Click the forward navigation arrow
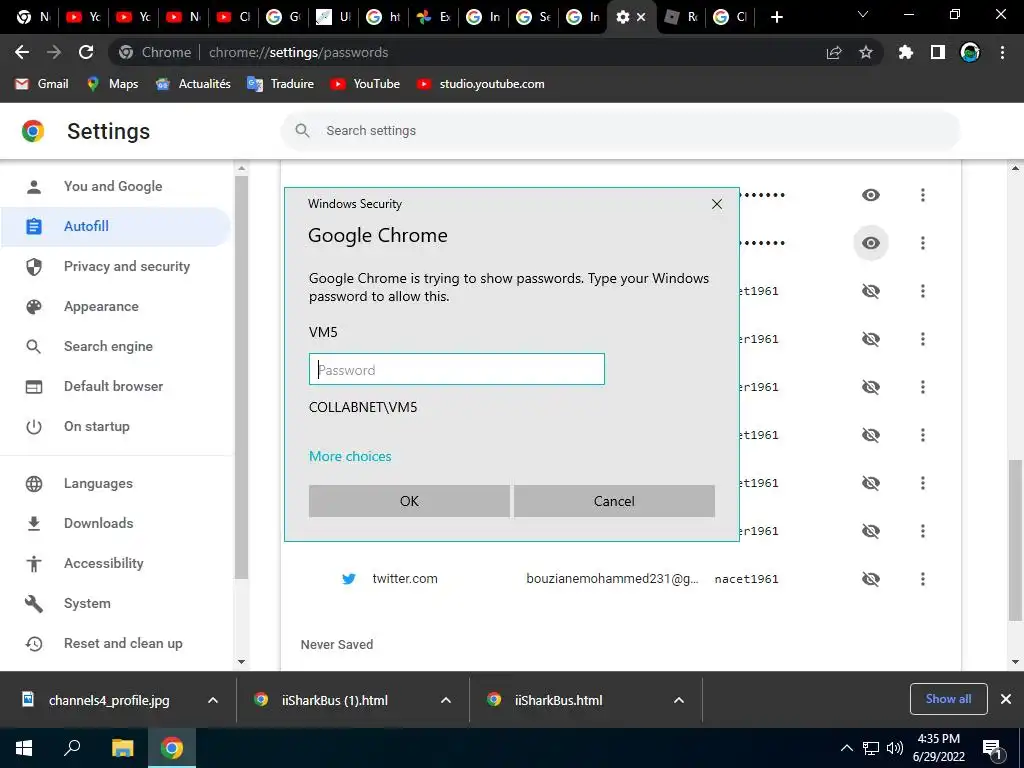Viewport: 1024px width, 768px height. click(x=54, y=52)
